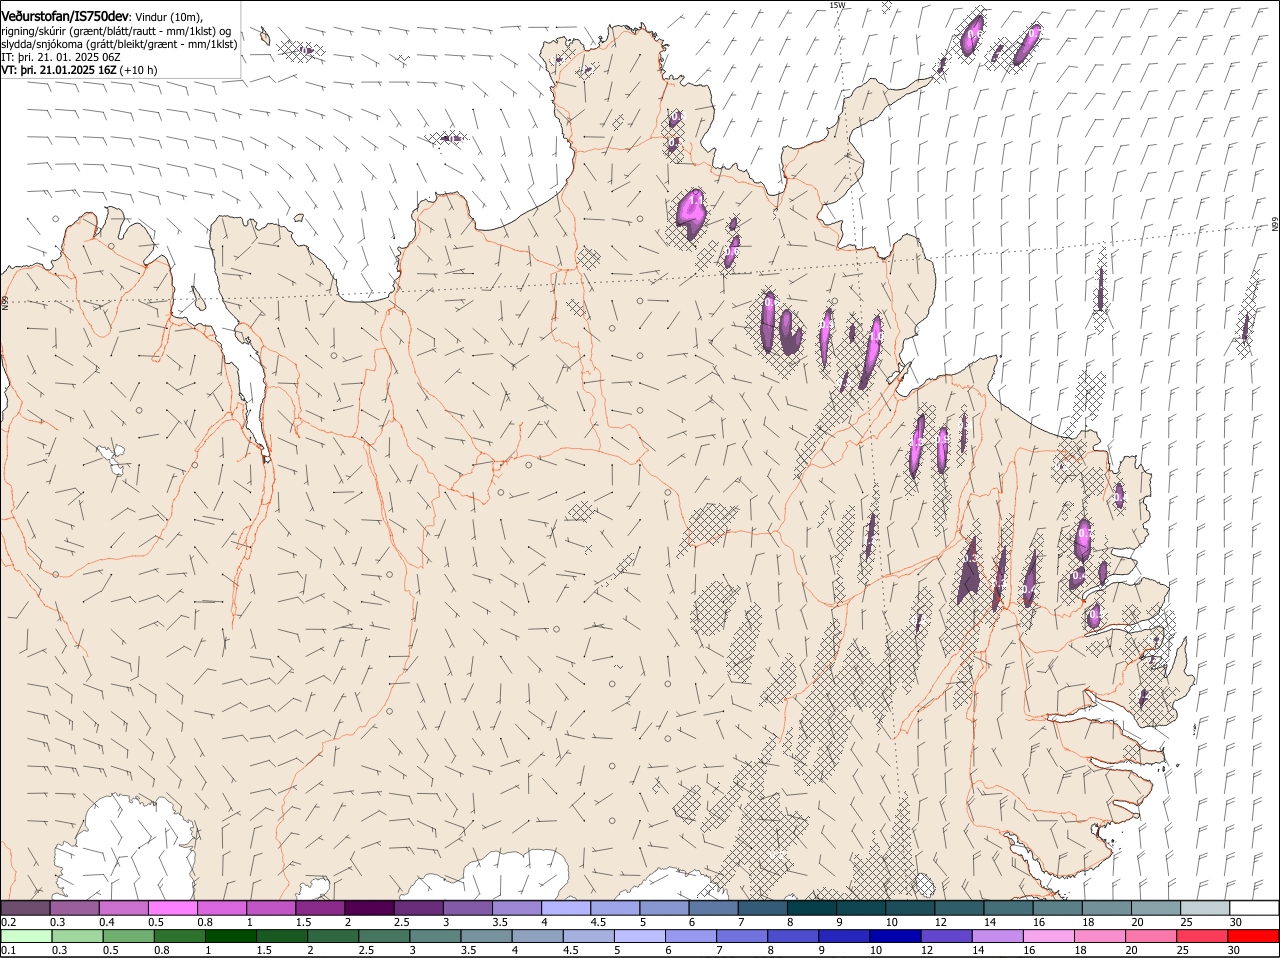Click the 15W longitude label at the map top
This screenshot has width=1280, height=958.
(838, 5)
